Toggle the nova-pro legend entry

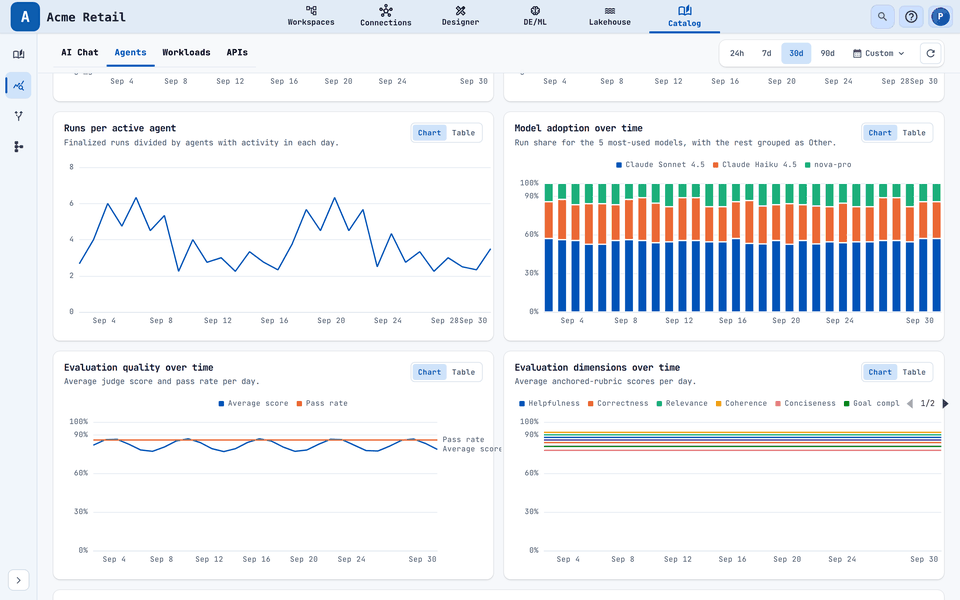828,165
